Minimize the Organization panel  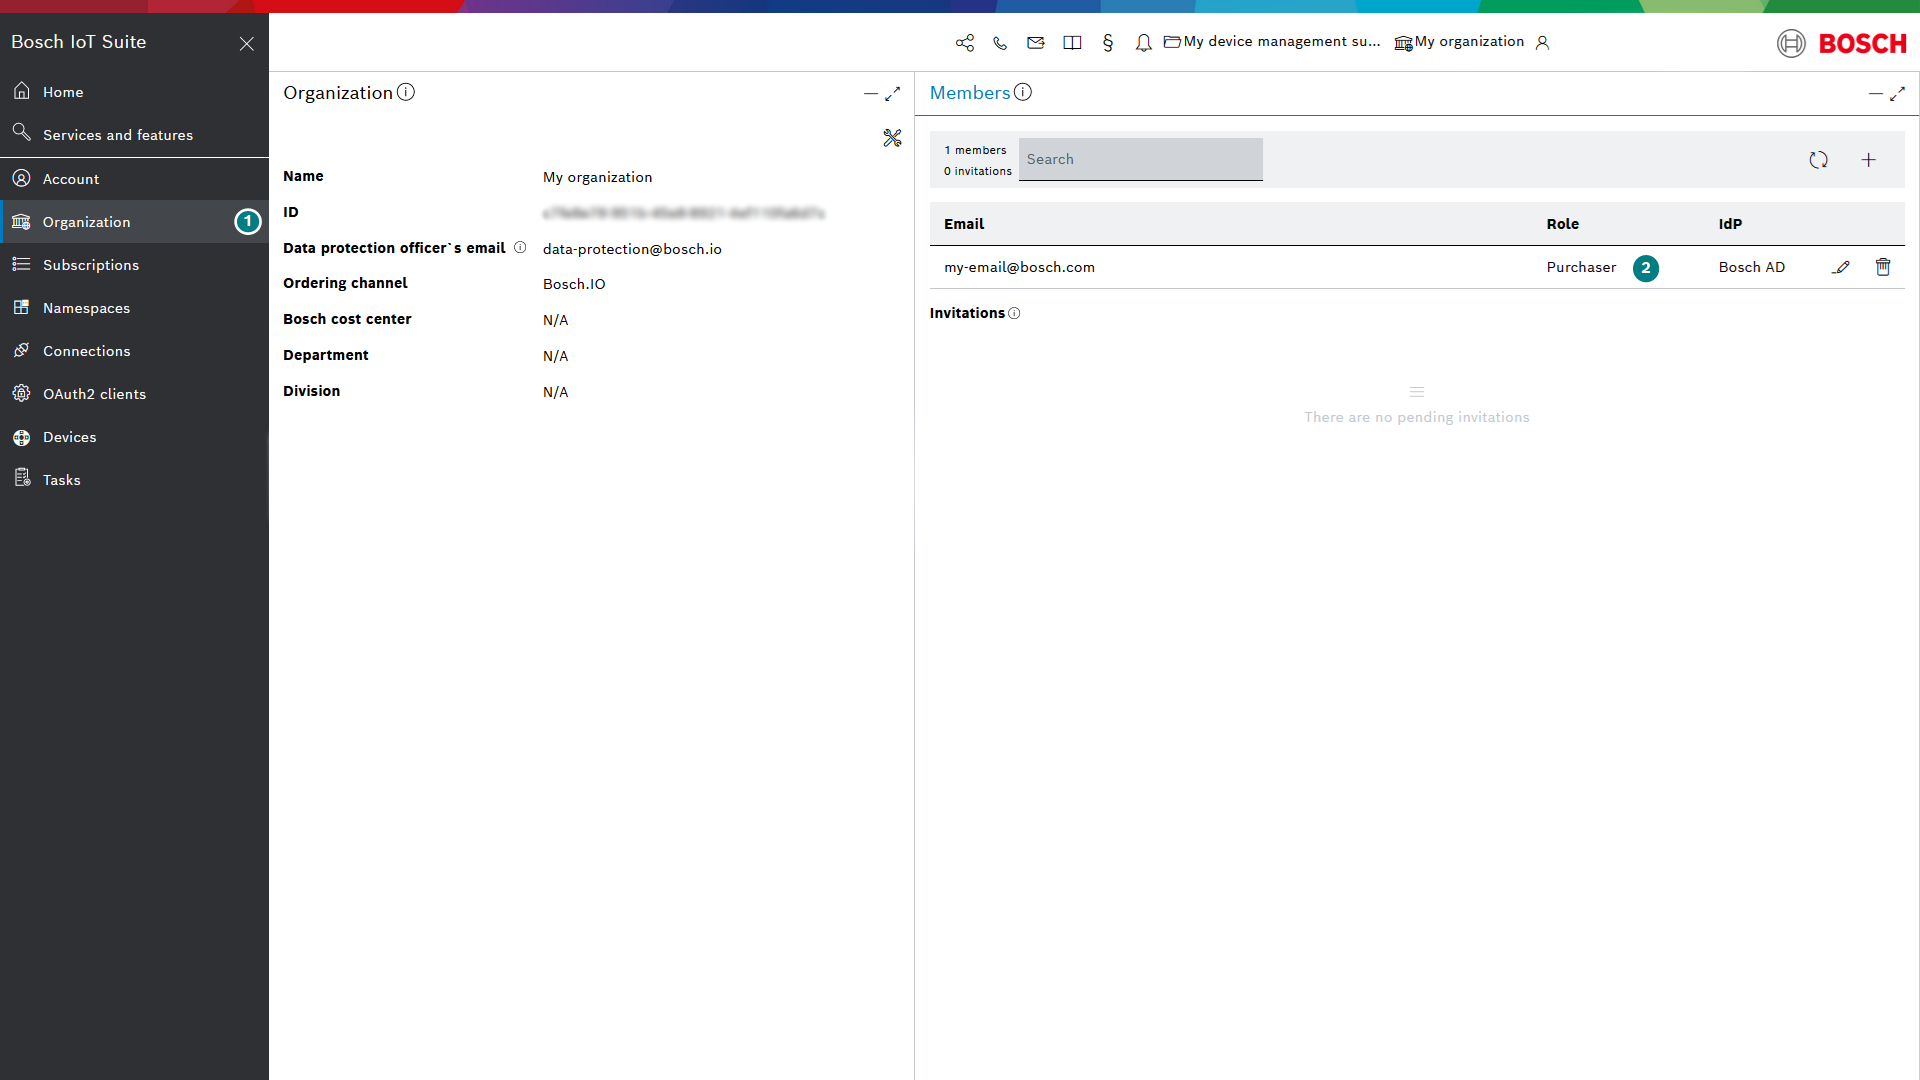[871, 93]
